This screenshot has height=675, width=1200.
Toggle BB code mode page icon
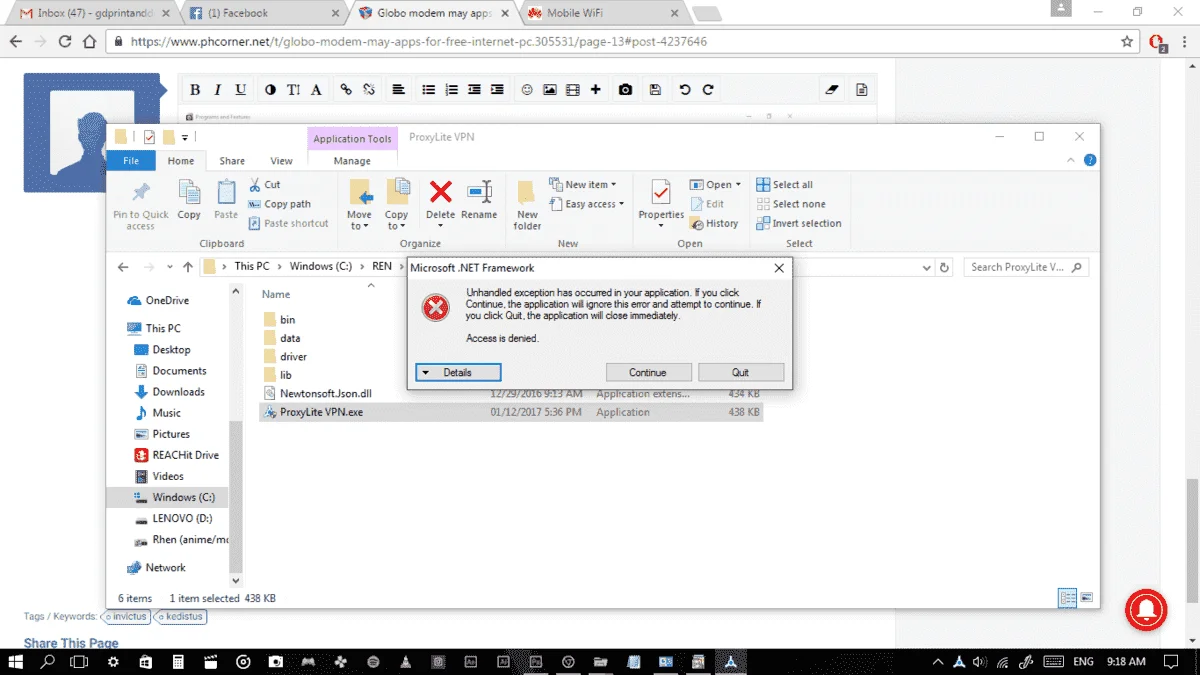point(861,89)
